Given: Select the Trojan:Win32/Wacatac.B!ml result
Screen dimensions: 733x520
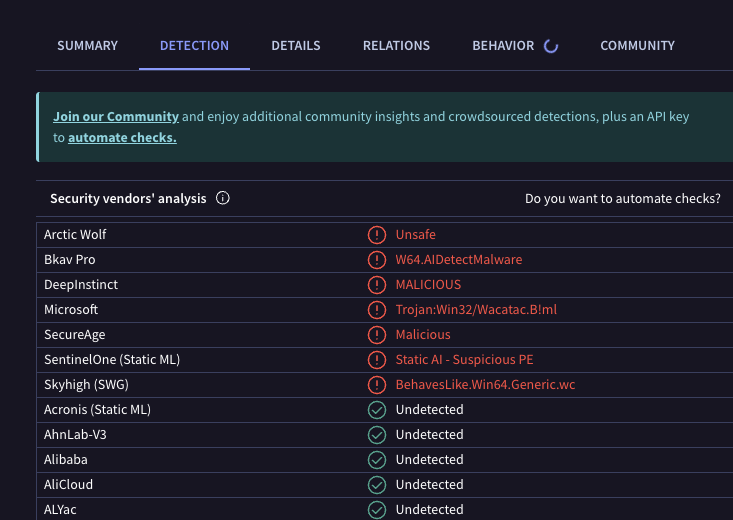Looking at the screenshot, I should click(x=476, y=310).
